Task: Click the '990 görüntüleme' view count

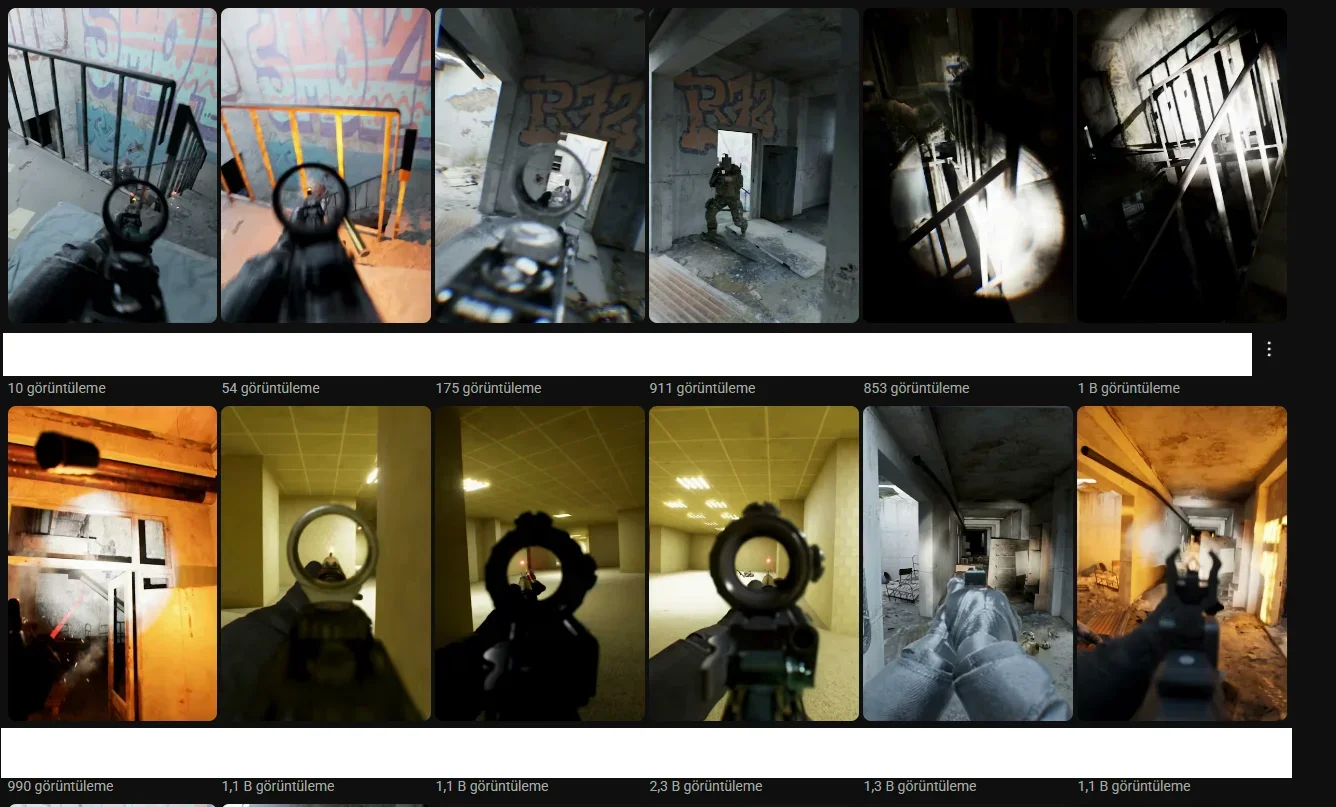Action: coord(61,786)
